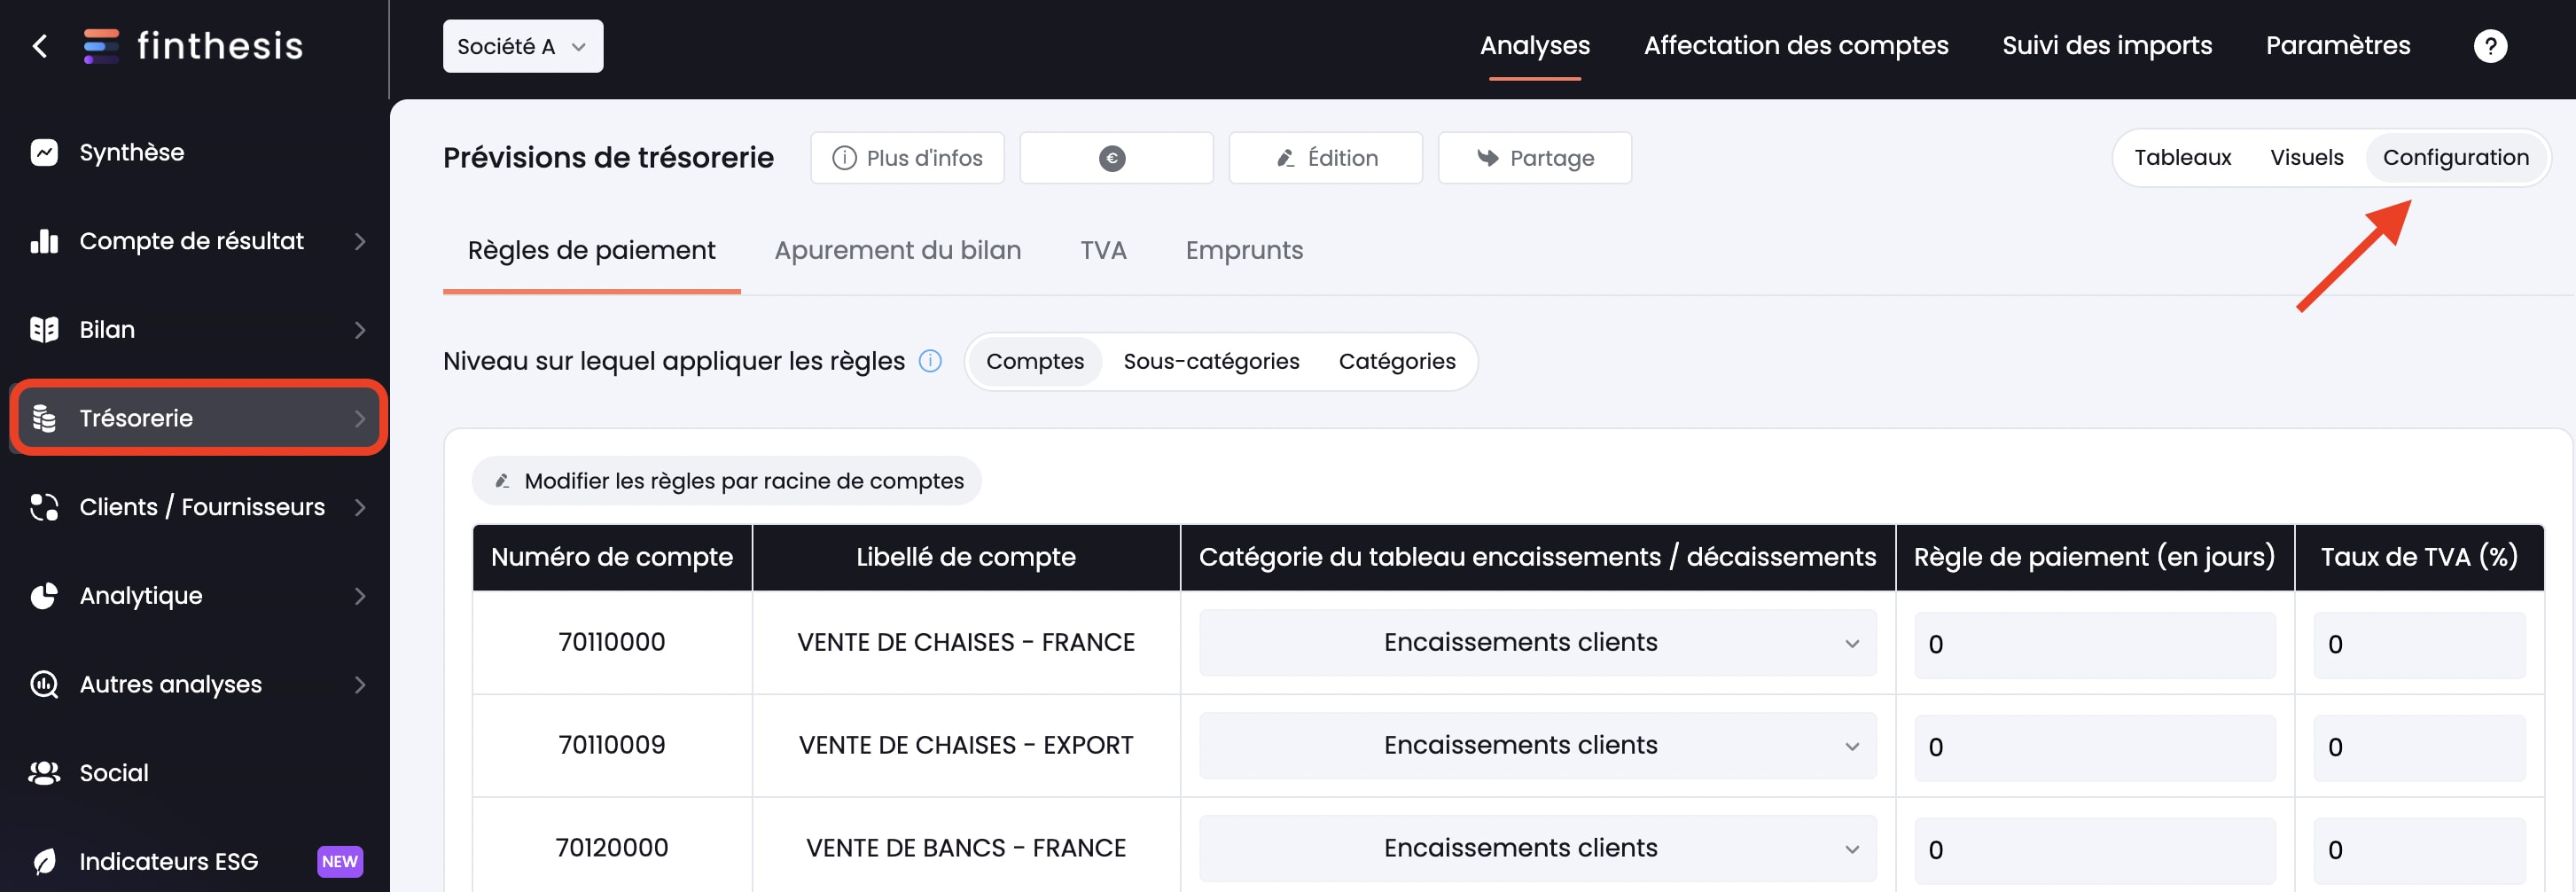2576x892 pixels.
Task: Select the Analytique pie chart icon
Action: (44, 595)
